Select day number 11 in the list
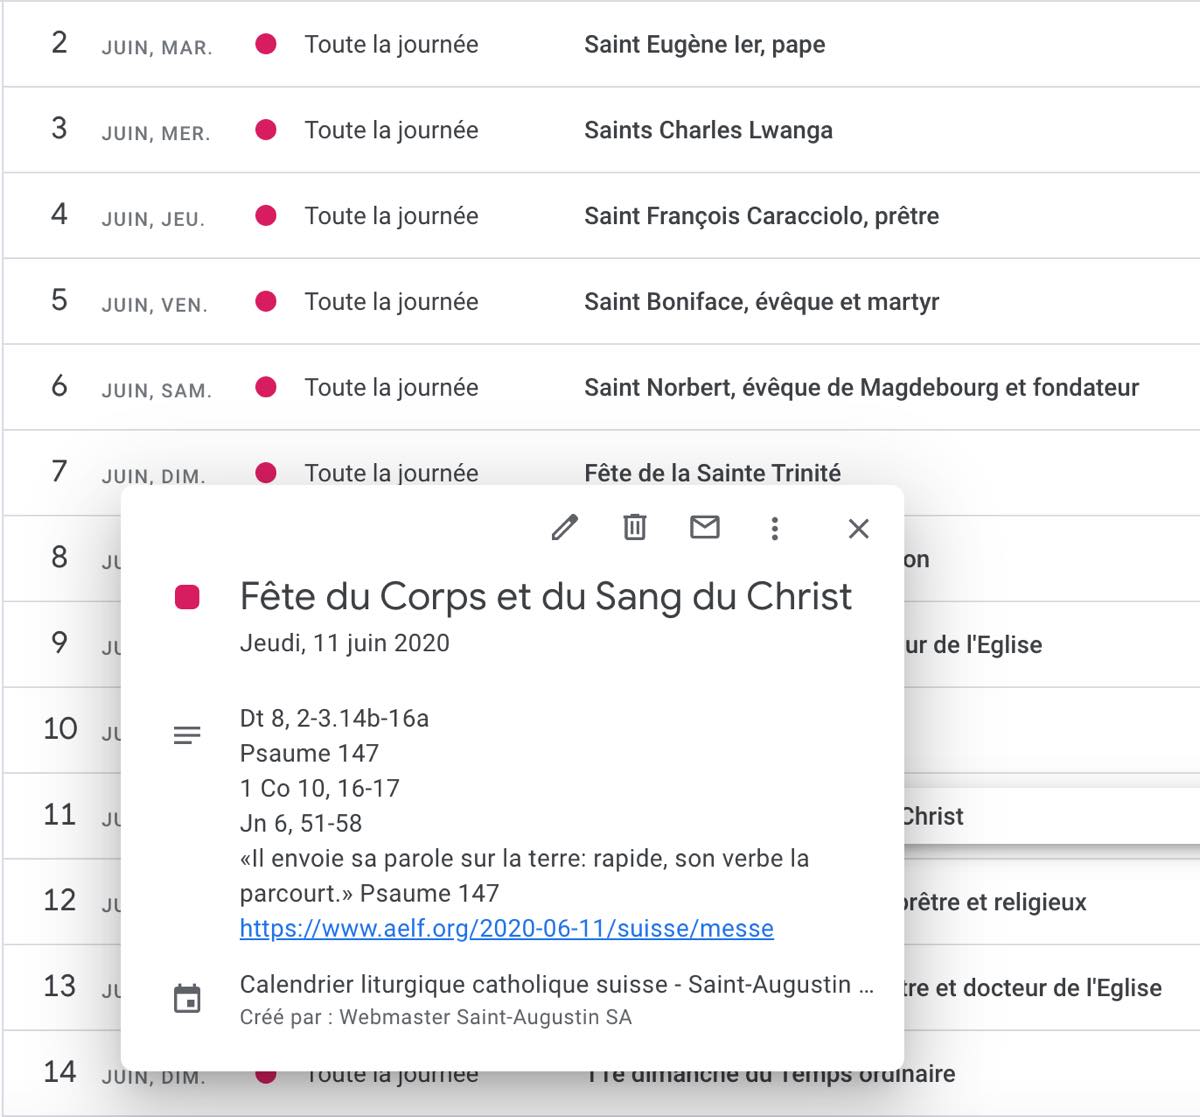The image size is (1200, 1117). coord(60,814)
